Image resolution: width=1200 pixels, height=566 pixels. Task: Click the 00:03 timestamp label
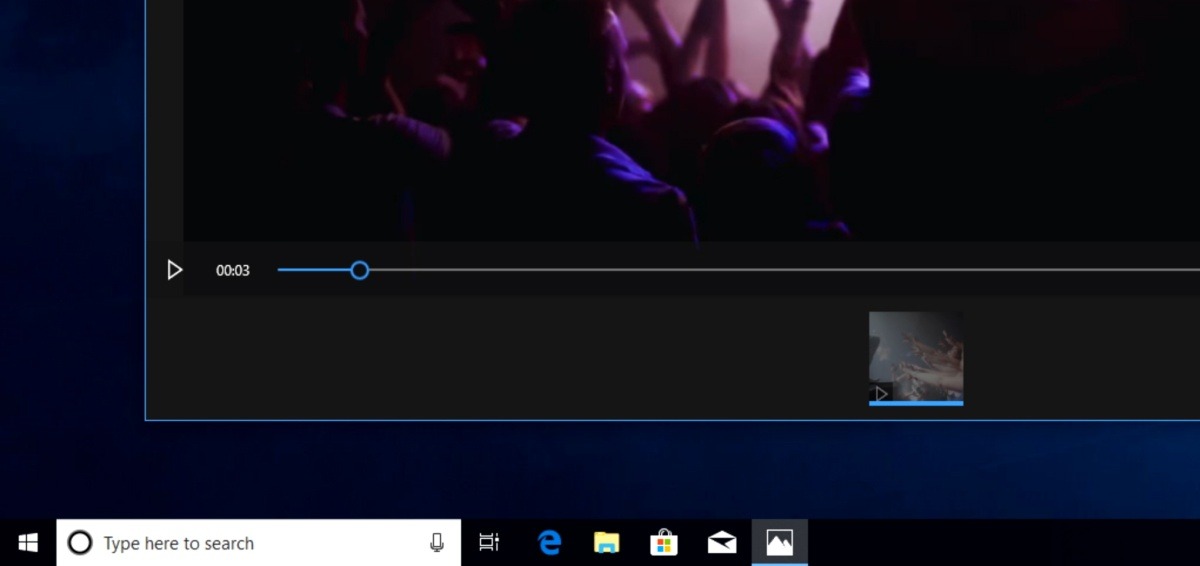pyautogui.click(x=233, y=270)
